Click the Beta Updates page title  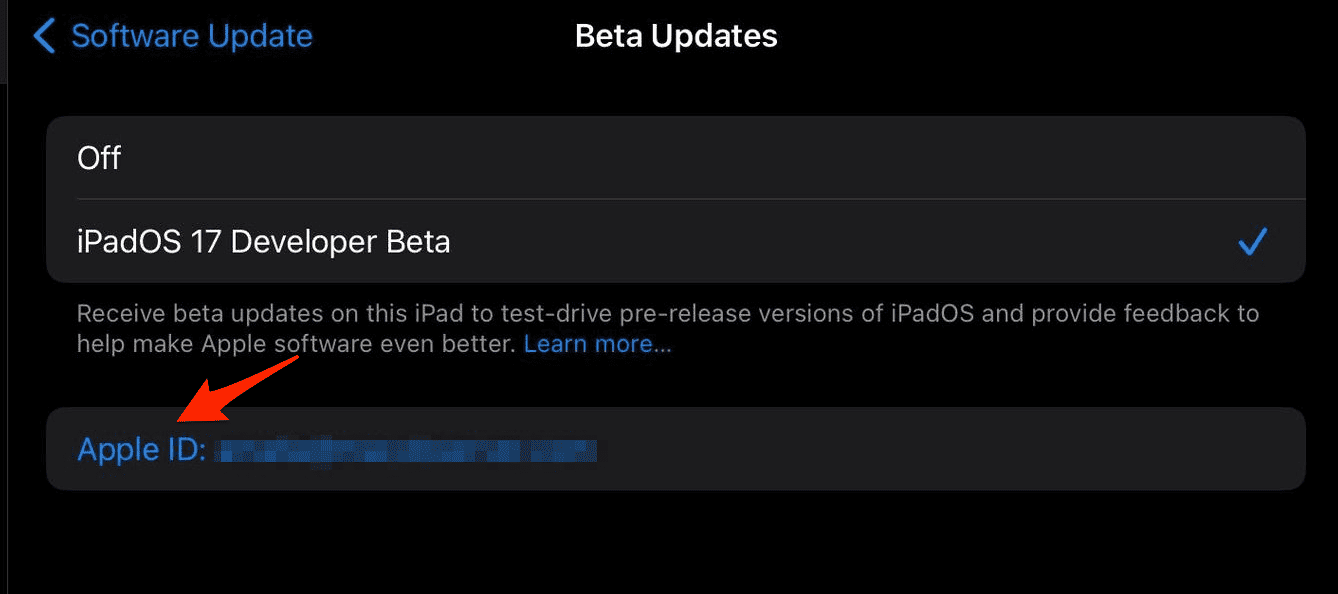pyautogui.click(x=676, y=37)
